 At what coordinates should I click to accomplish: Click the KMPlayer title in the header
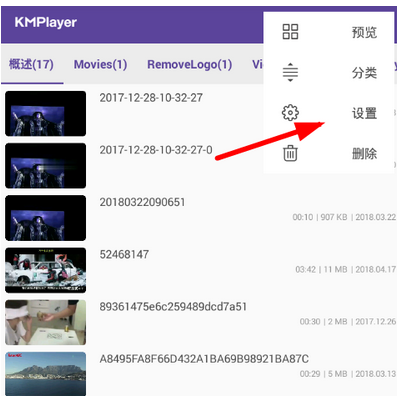point(45,22)
